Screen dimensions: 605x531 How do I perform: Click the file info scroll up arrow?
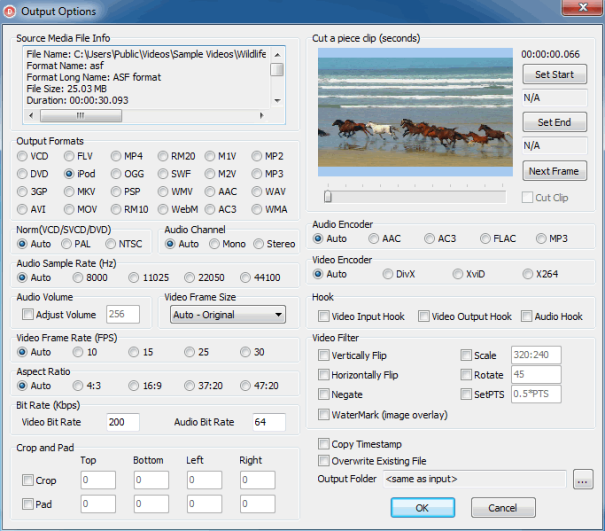pyautogui.click(x=277, y=55)
